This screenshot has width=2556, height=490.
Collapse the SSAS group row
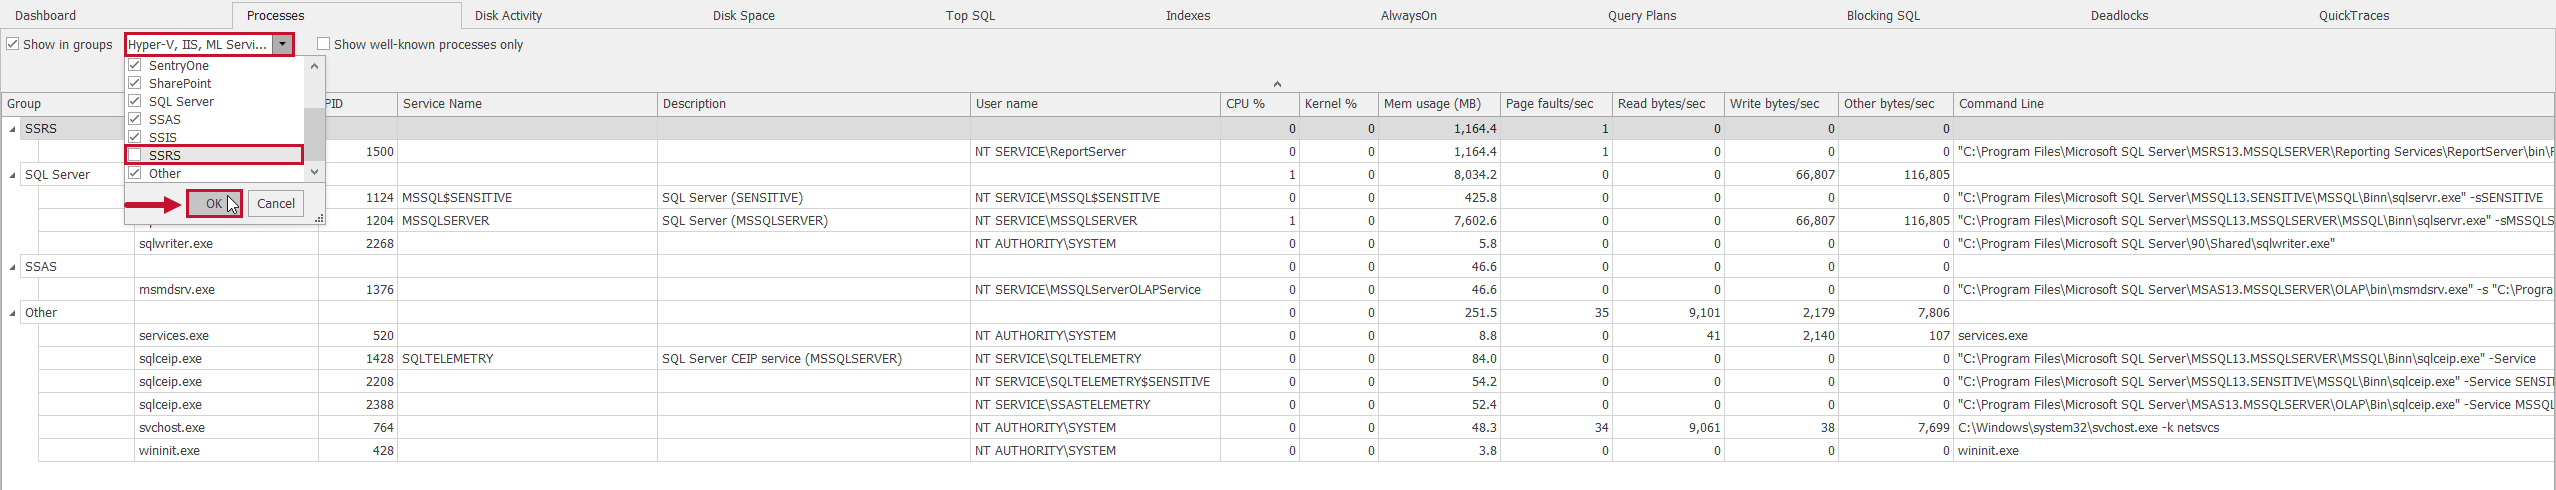[13, 267]
